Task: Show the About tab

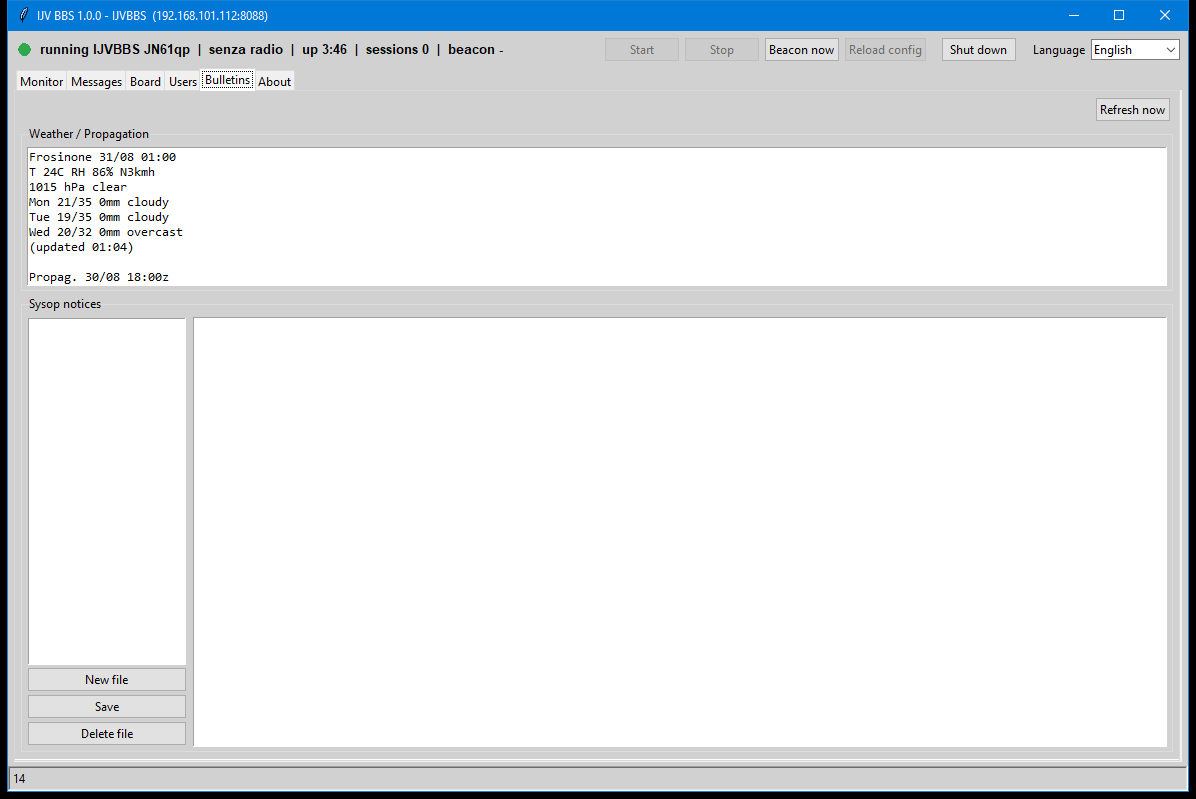Action: pos(275,82)
